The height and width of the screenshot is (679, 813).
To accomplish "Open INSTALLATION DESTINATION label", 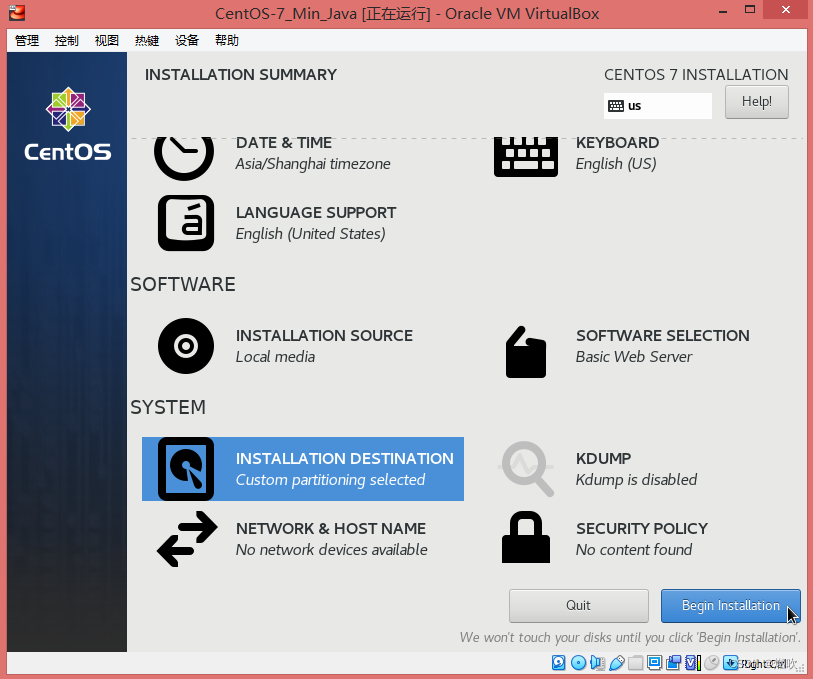I will click(x=345, y=458).
